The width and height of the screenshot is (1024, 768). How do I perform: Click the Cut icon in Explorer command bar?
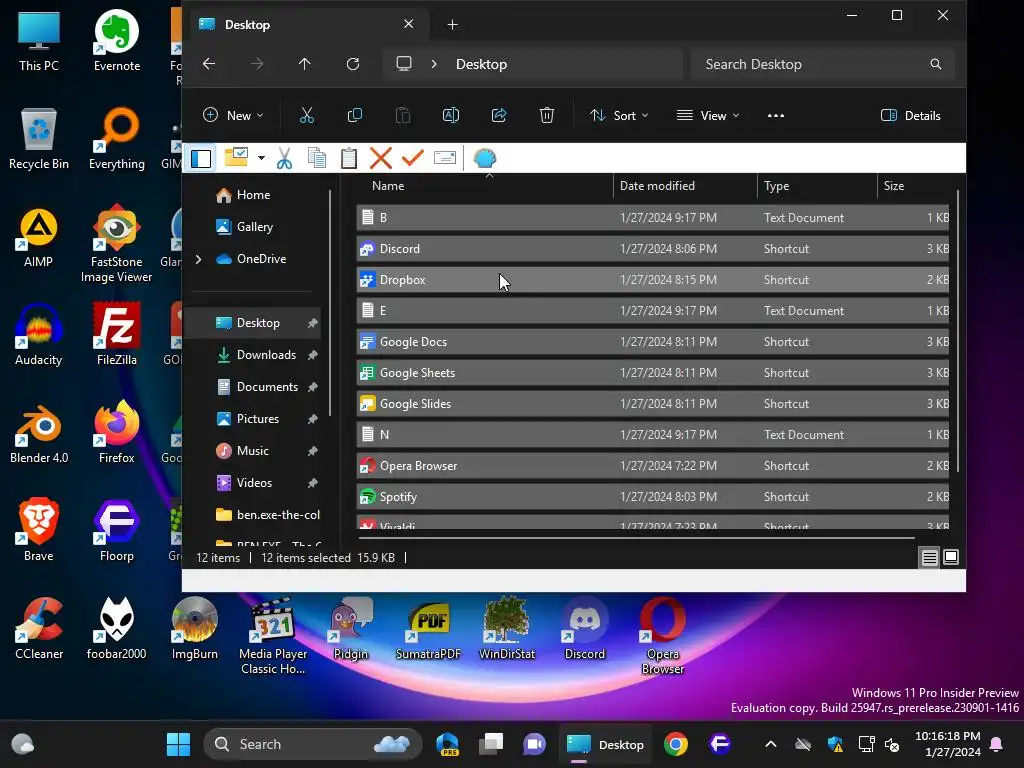(x=306, y=116)
